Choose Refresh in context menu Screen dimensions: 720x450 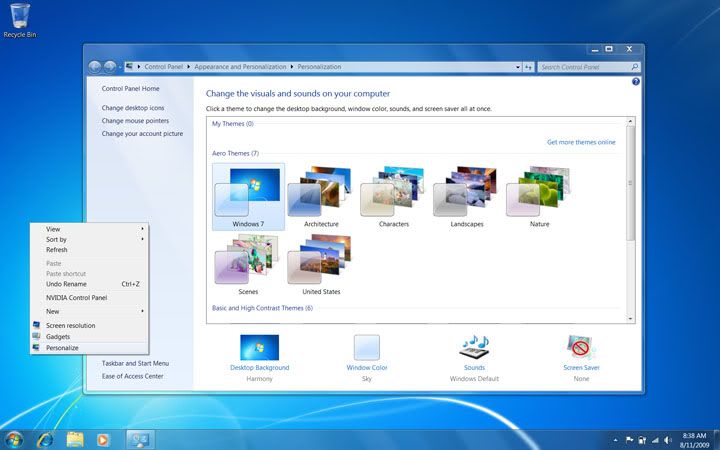click(90, 250)
